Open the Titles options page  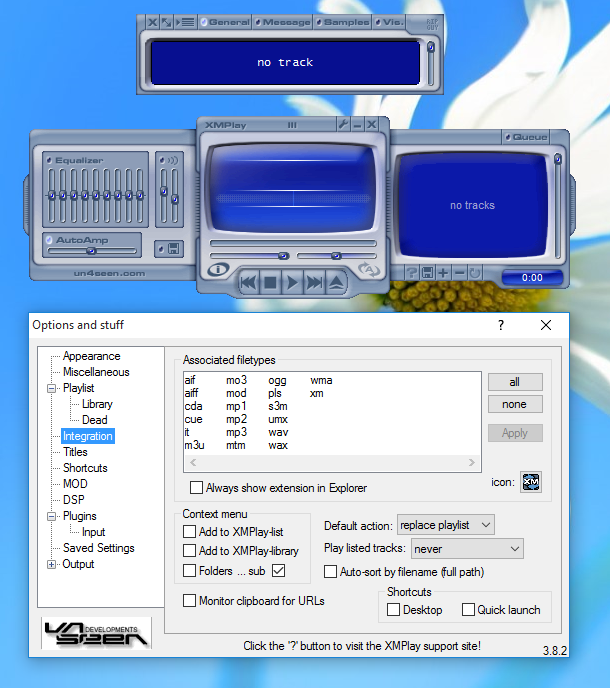pos(75,452)
